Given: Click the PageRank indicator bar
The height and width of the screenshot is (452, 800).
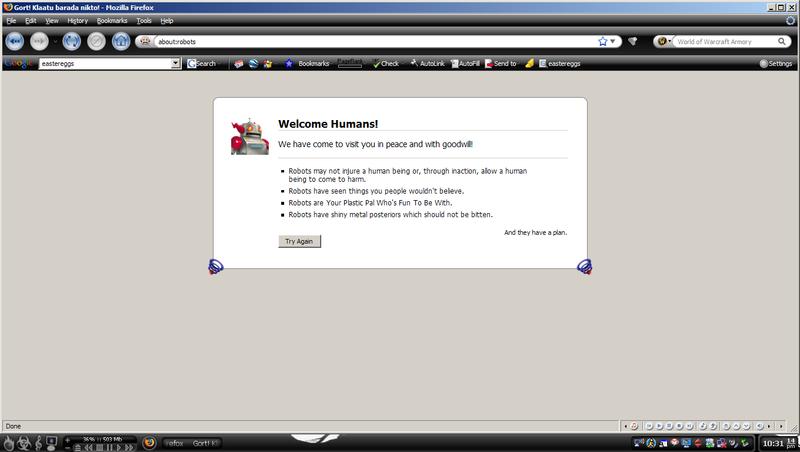Looking at the screenshot, I should click(x=350, y=63).
